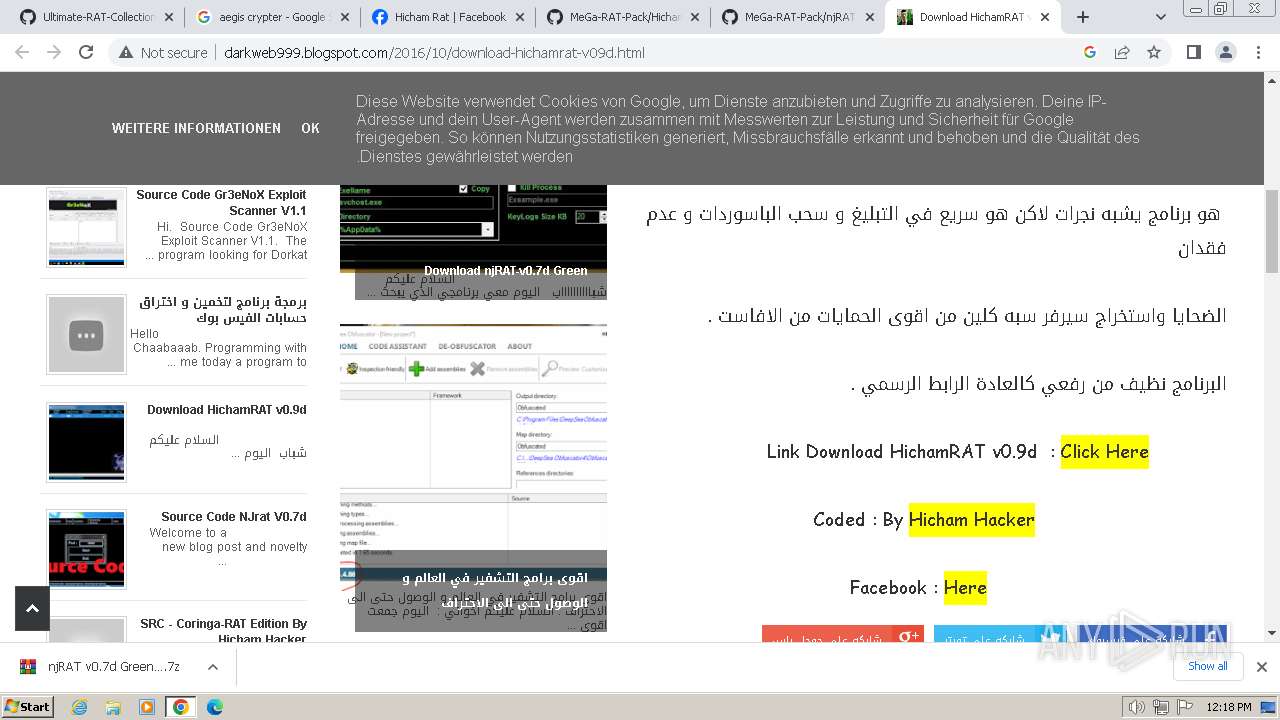Viewport: 1280px width, 720px height.
Task: Open volume control in system tray
Action: (x=1137, y=707)
